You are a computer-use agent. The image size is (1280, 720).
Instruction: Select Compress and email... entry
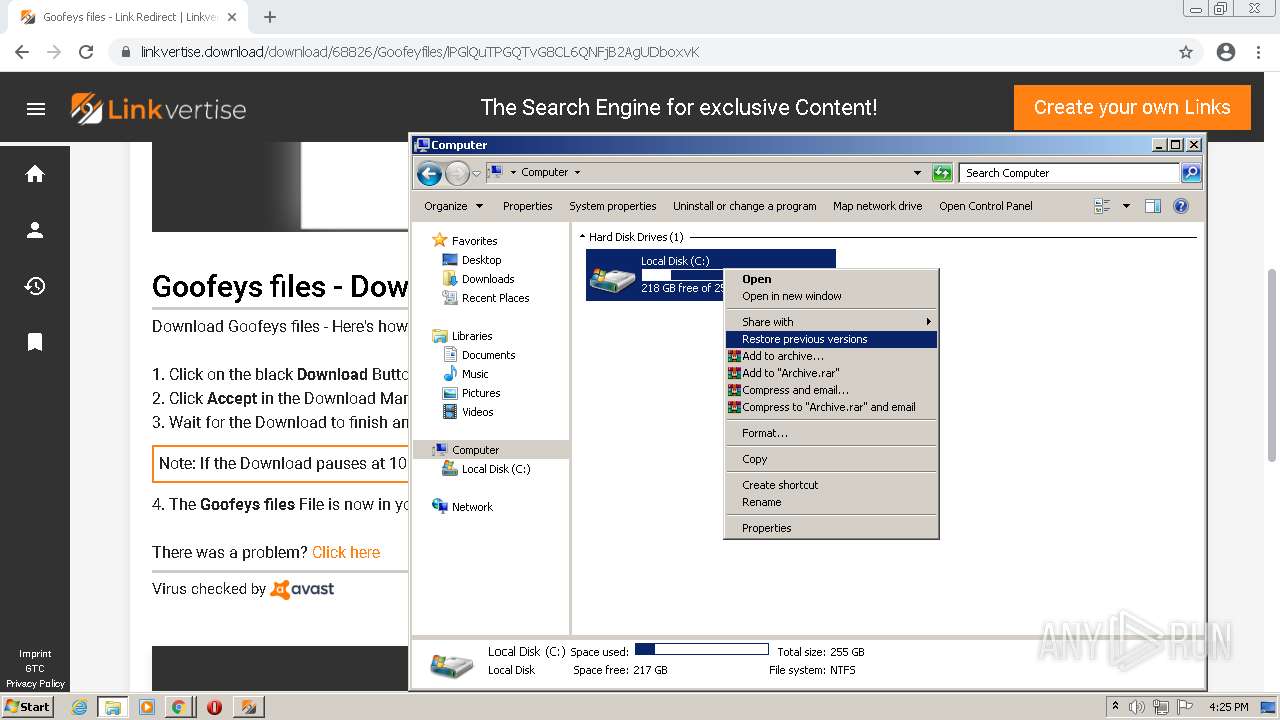tap(831, 390)
